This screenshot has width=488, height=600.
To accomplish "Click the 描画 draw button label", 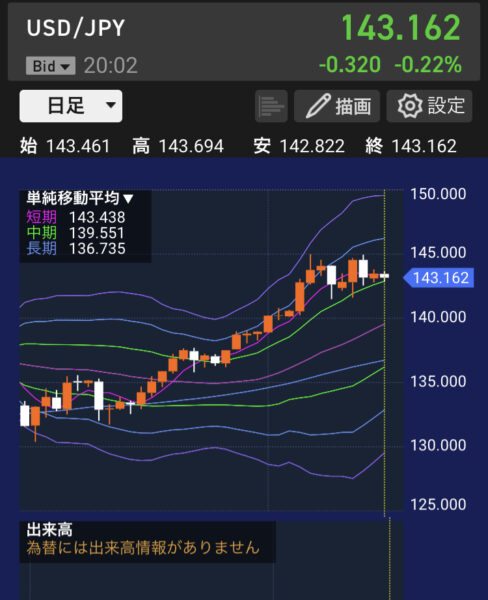I will pos(353,106).
